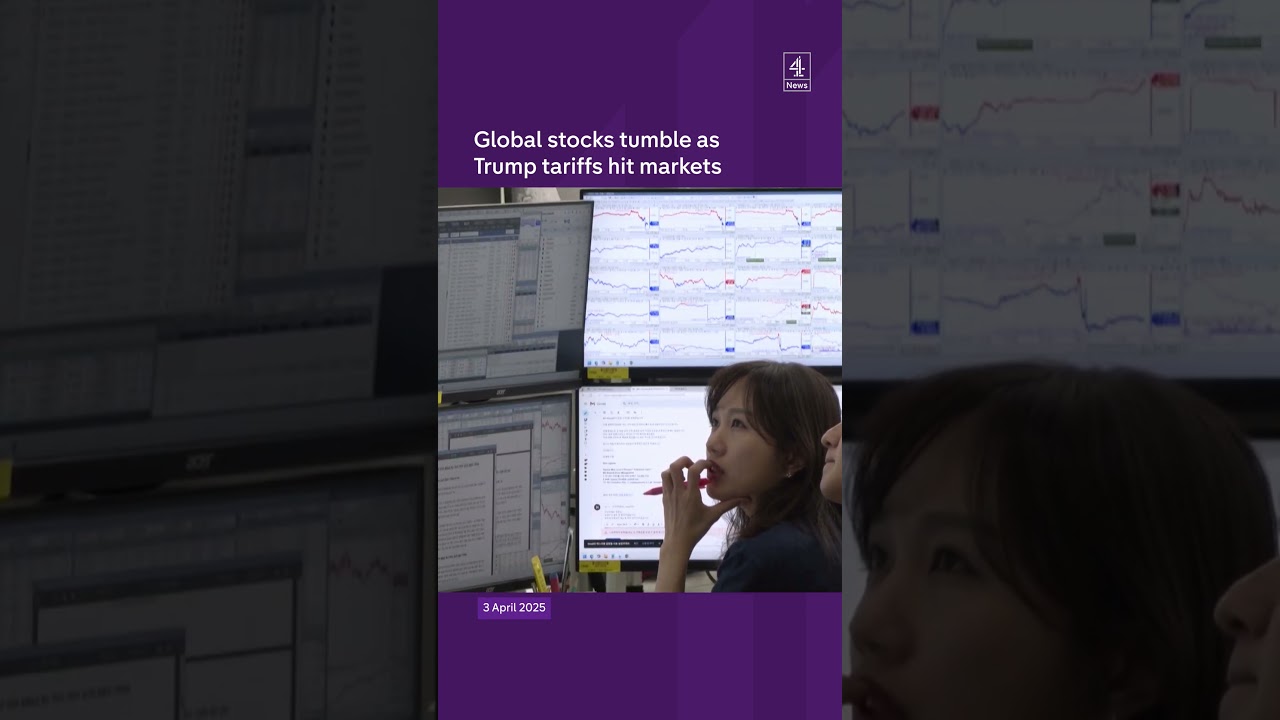Click the dark bar at the email monitor's bottom
Viewport: 1280px width, 720px height.
tap(623, 543)
